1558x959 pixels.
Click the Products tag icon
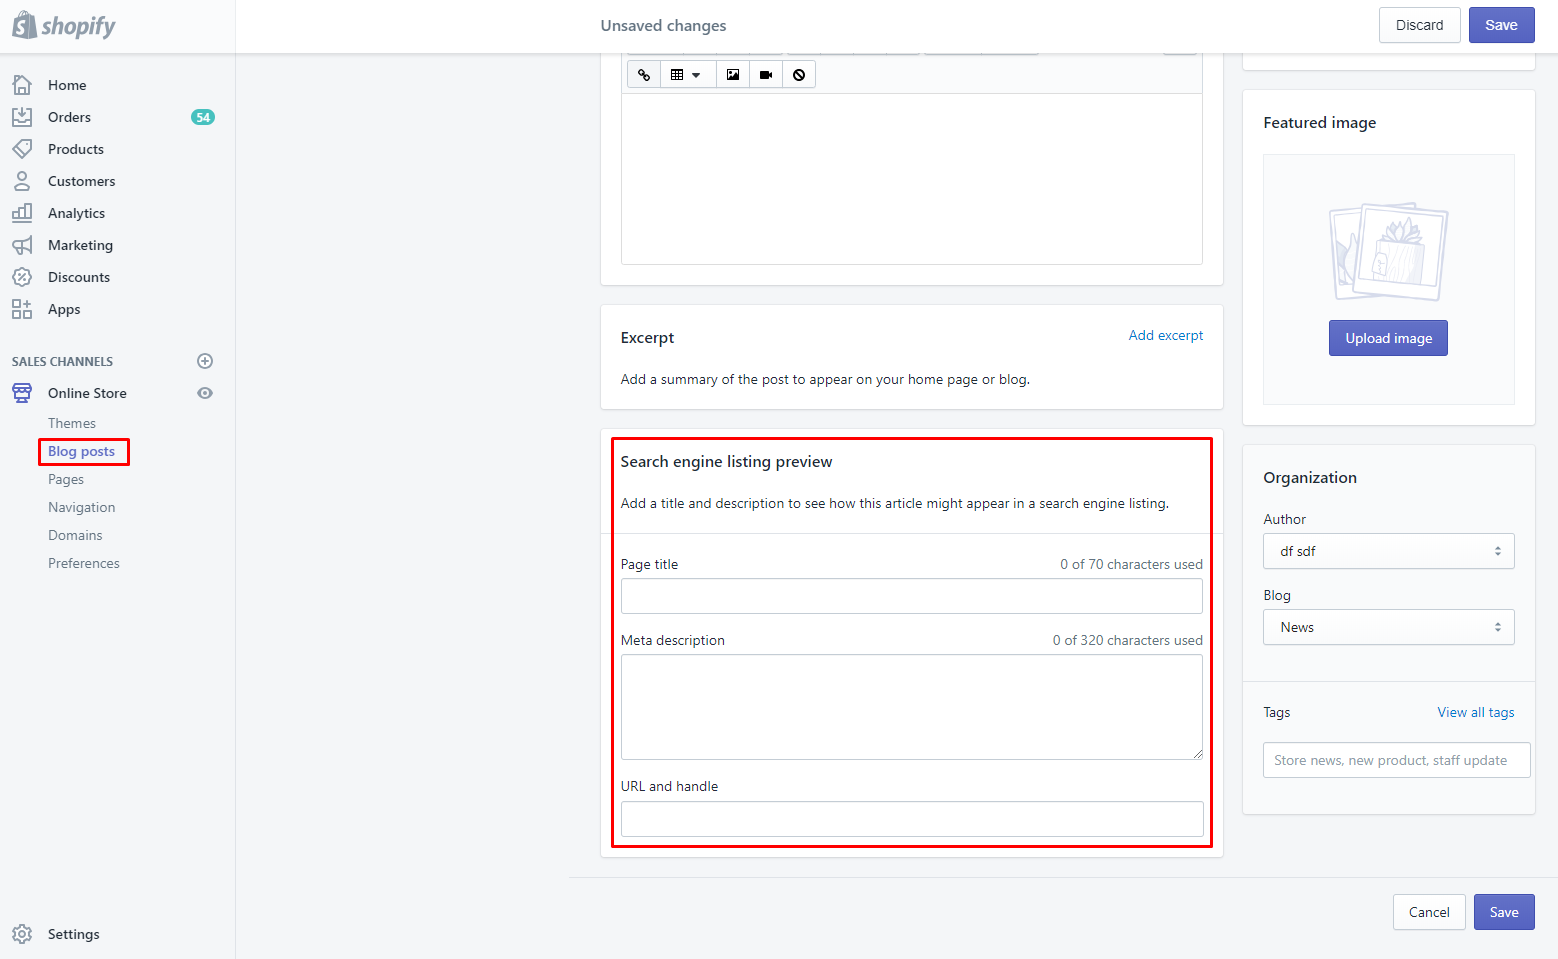tap(22, 149)
